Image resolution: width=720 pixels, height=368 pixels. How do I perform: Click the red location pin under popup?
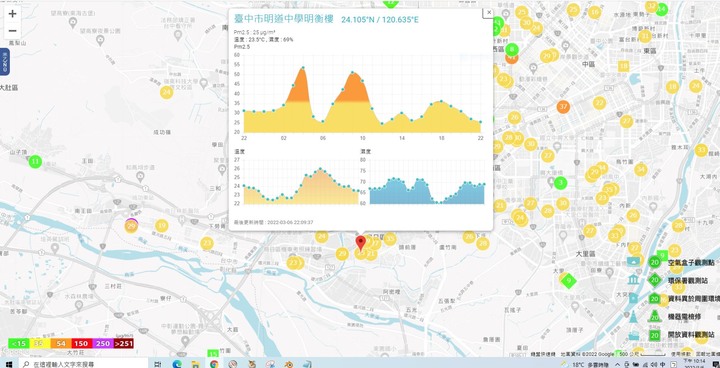pos(361,242)
